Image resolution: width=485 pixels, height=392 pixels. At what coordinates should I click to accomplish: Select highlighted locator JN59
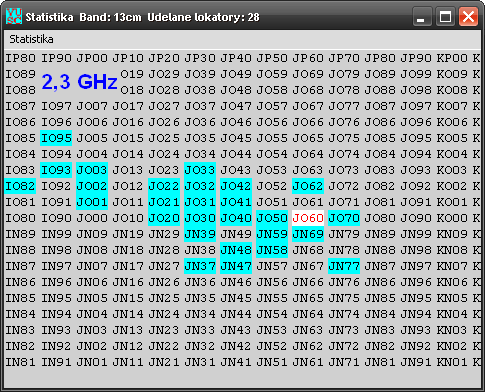[272, 234]
